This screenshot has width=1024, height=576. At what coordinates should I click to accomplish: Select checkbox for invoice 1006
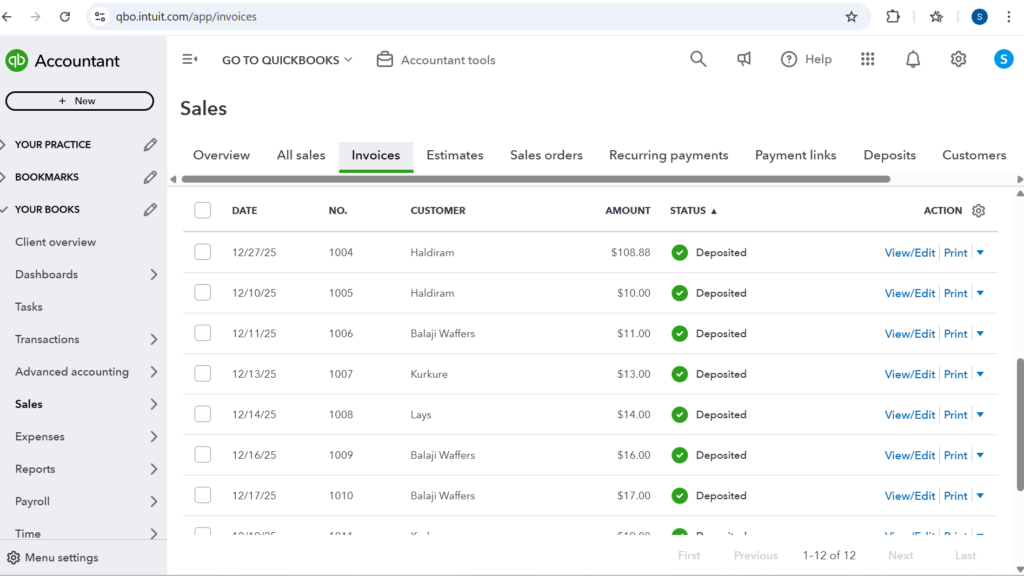point(202,333)
